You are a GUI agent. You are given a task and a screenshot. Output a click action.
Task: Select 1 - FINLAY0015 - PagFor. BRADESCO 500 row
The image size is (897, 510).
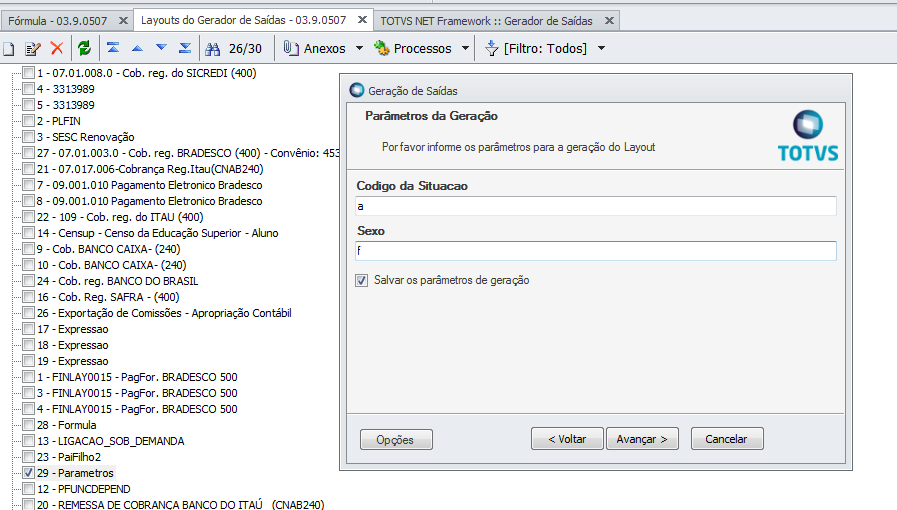click(x=137, y=377)
